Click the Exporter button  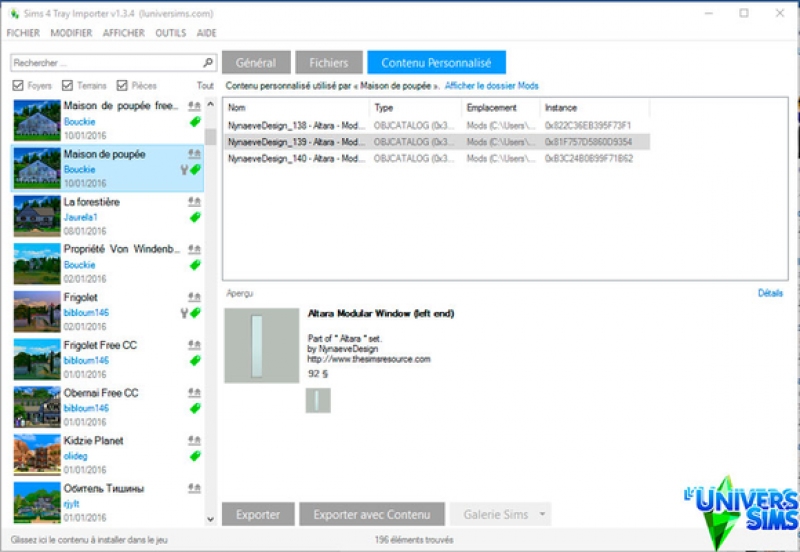click(258, 514)
